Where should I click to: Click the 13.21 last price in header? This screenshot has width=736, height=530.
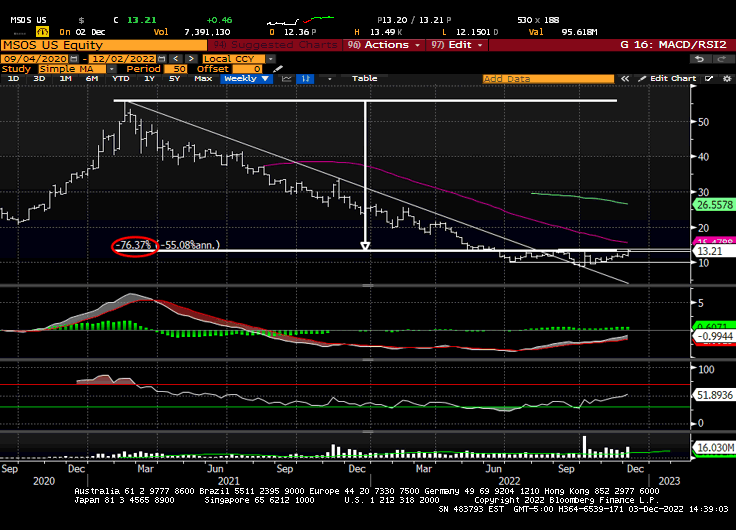[141, 20]
